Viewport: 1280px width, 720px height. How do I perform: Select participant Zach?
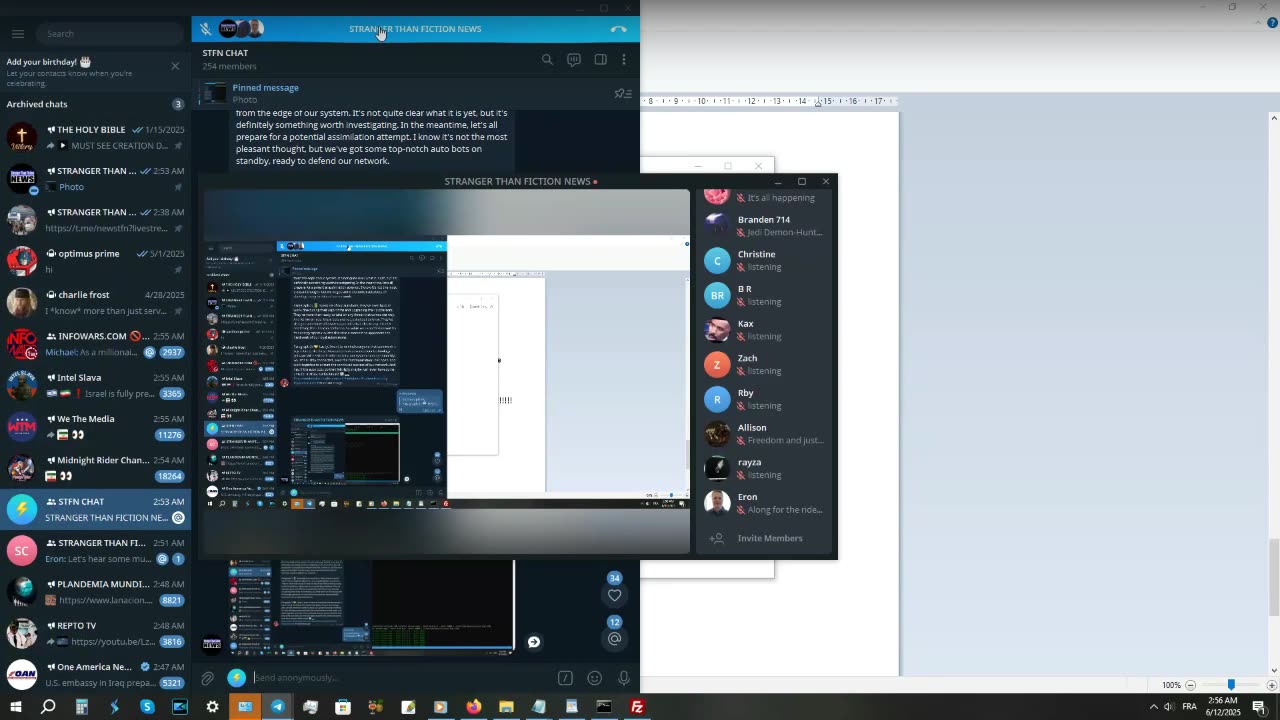coord(766,364)
